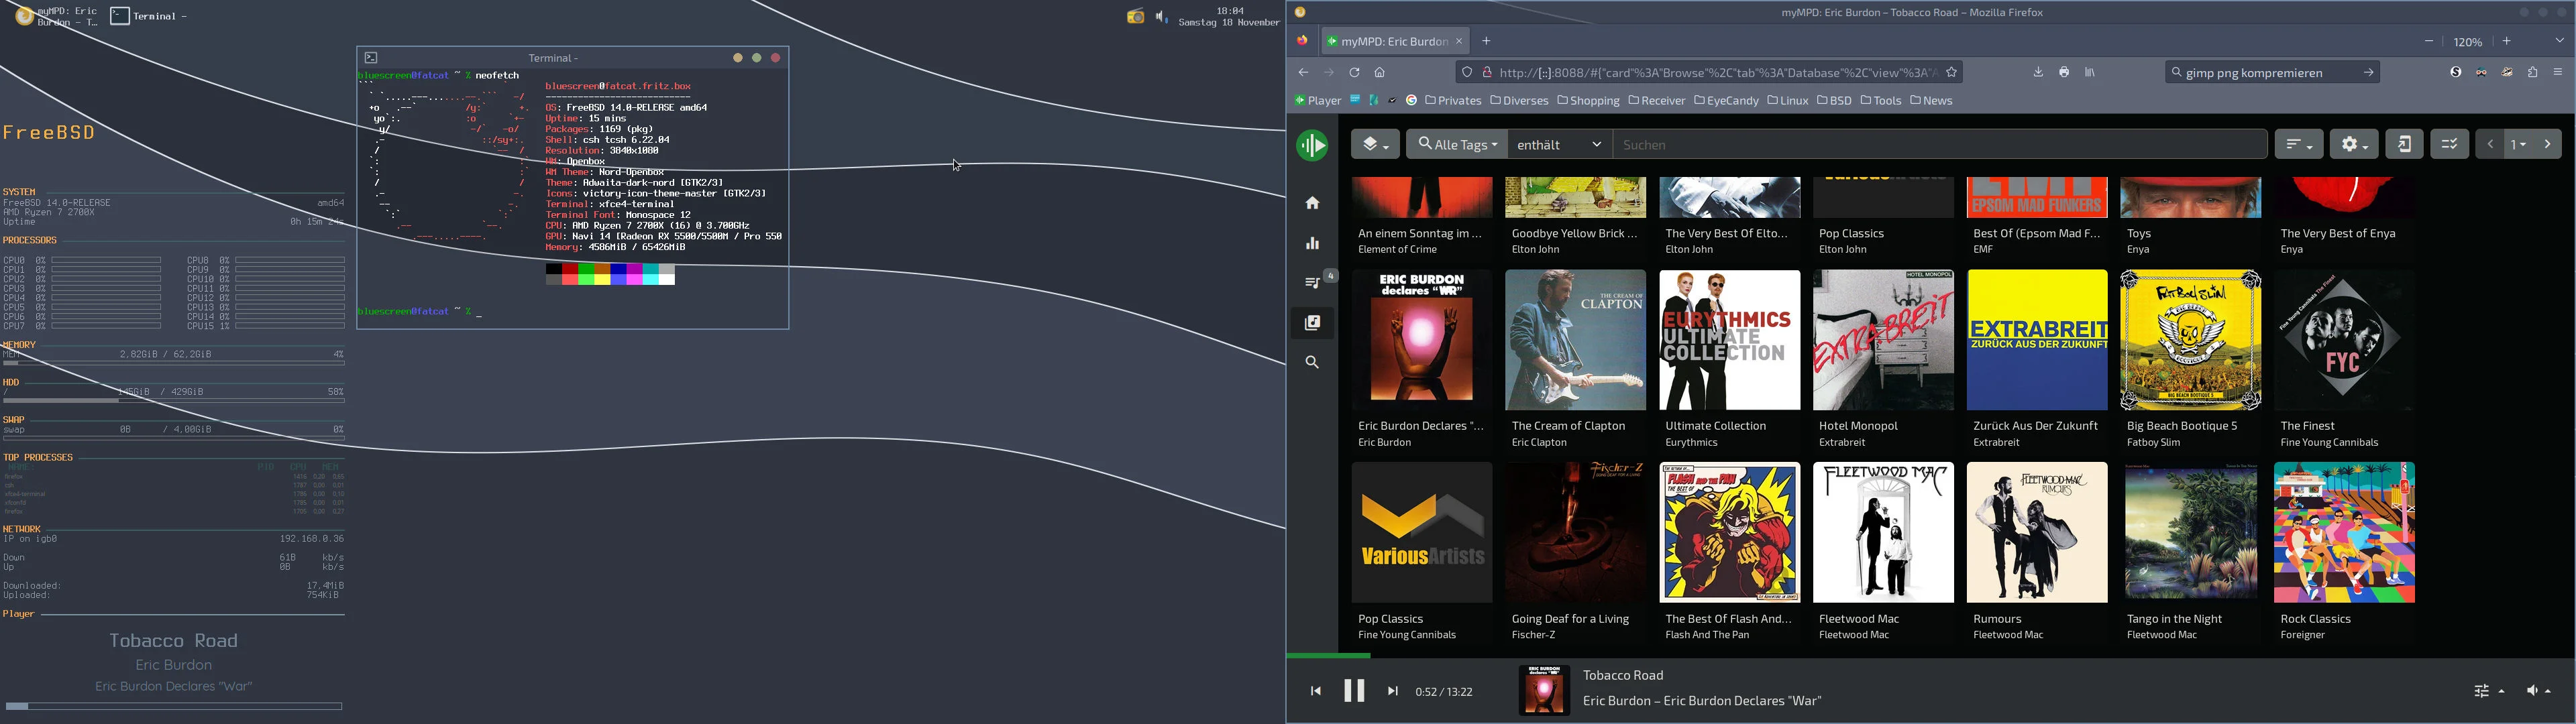Image resolution: width=2576 pixels, height=724 pixels.
Task: Skip to next track
Action: click(1392, 691)
